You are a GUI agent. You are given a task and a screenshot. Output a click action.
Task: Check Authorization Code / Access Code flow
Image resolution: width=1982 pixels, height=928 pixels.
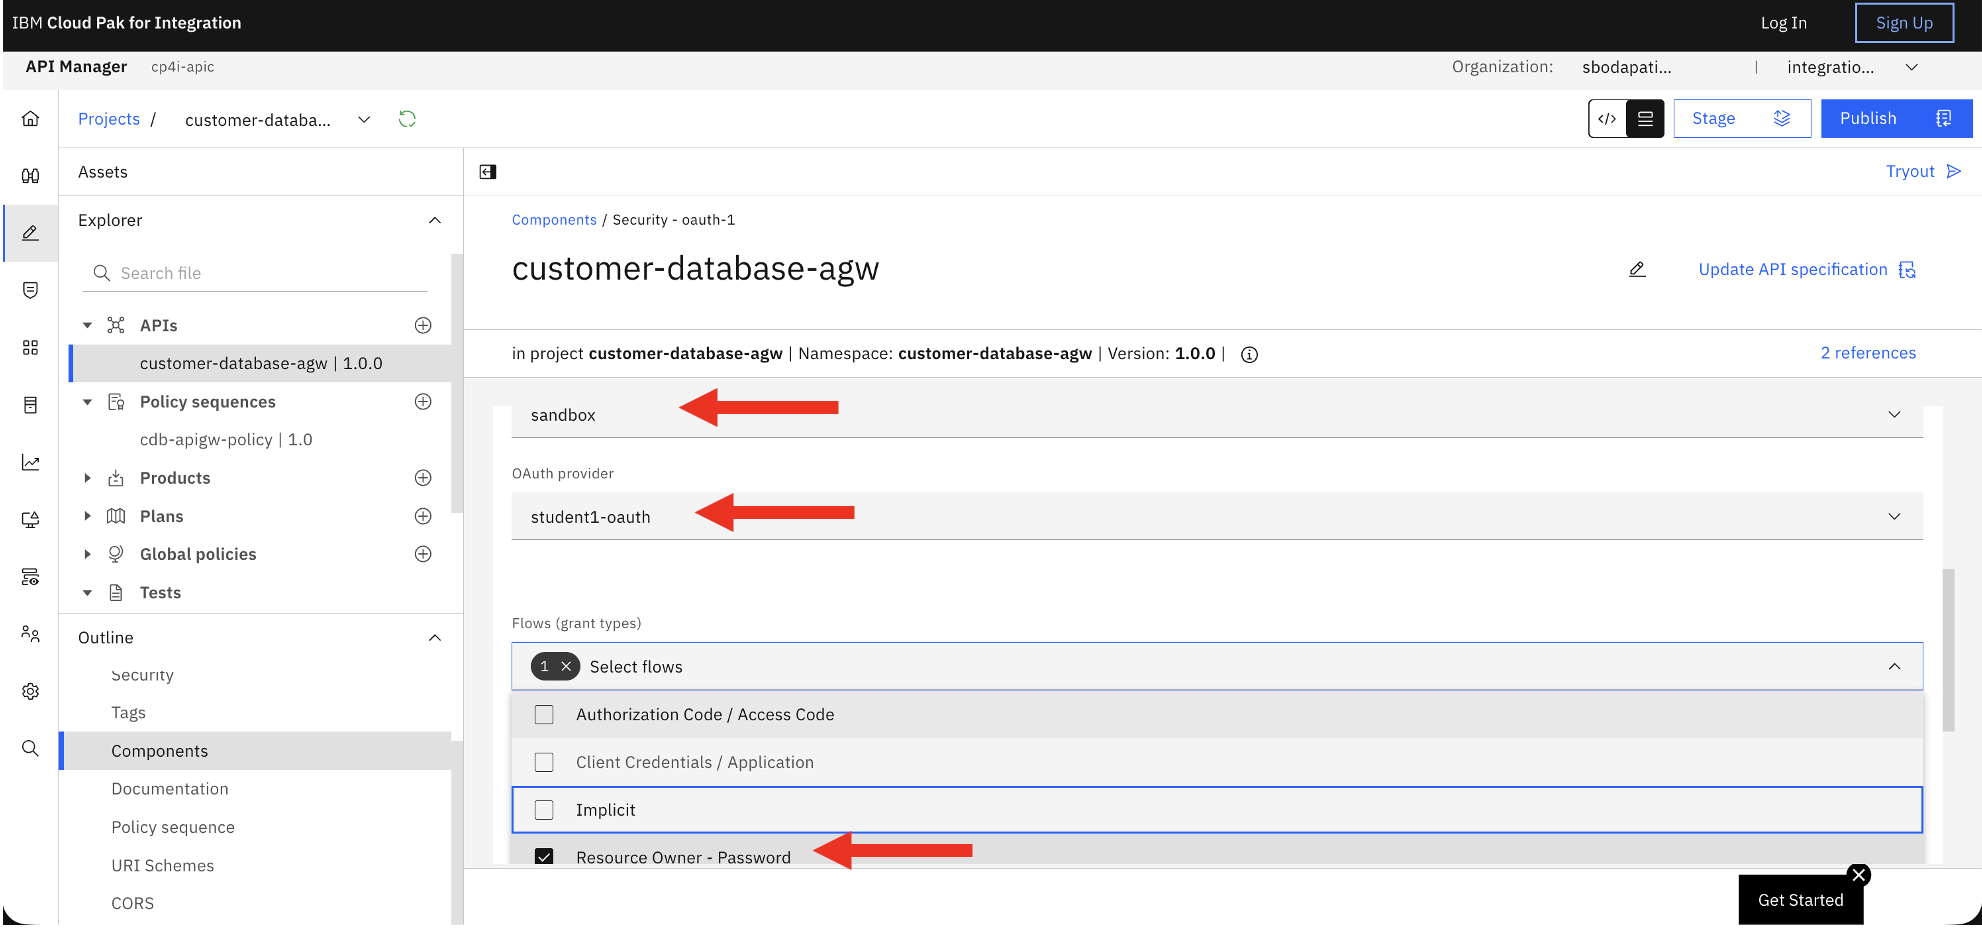(x=544, y=715)
